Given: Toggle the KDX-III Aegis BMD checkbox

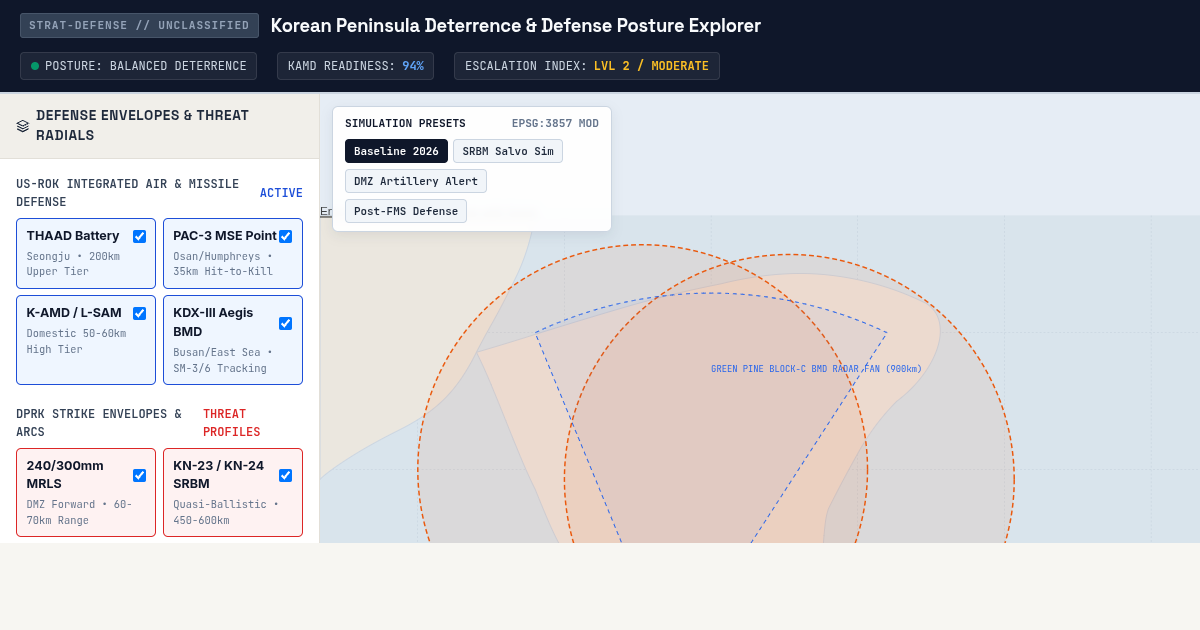Looking at the screenshot, I should pos(285,323).
